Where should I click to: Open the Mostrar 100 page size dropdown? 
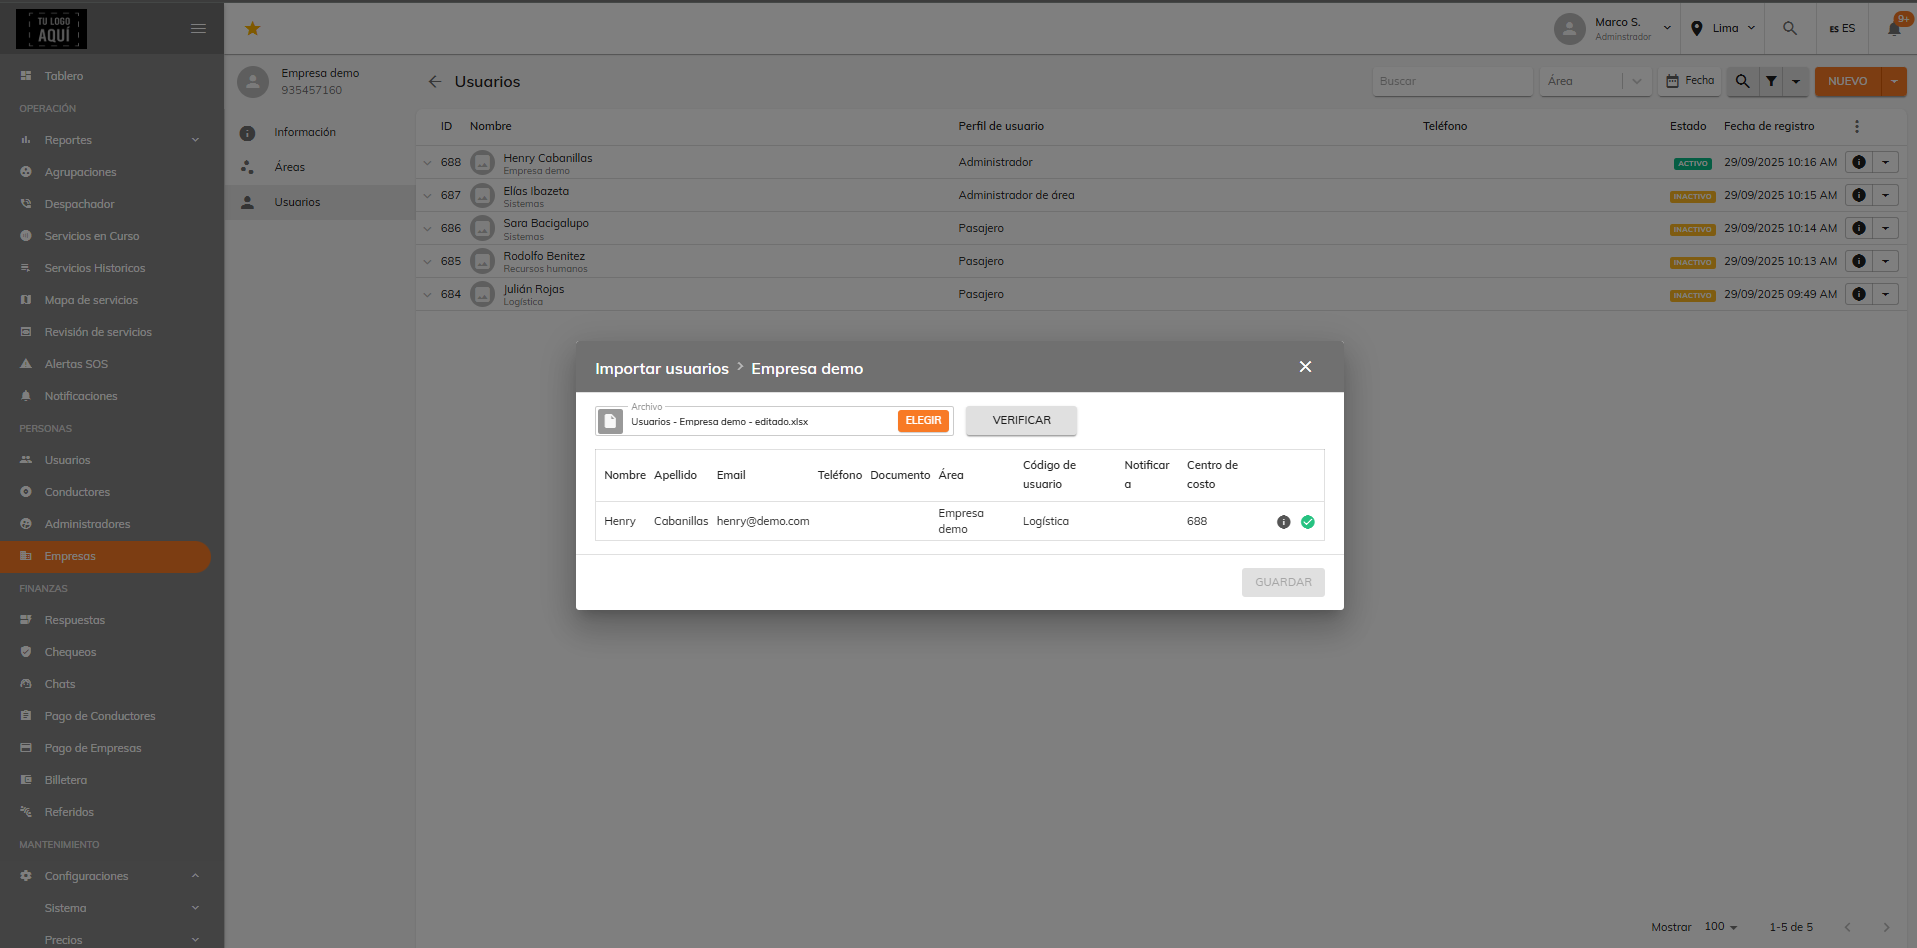coord(1721,927)
